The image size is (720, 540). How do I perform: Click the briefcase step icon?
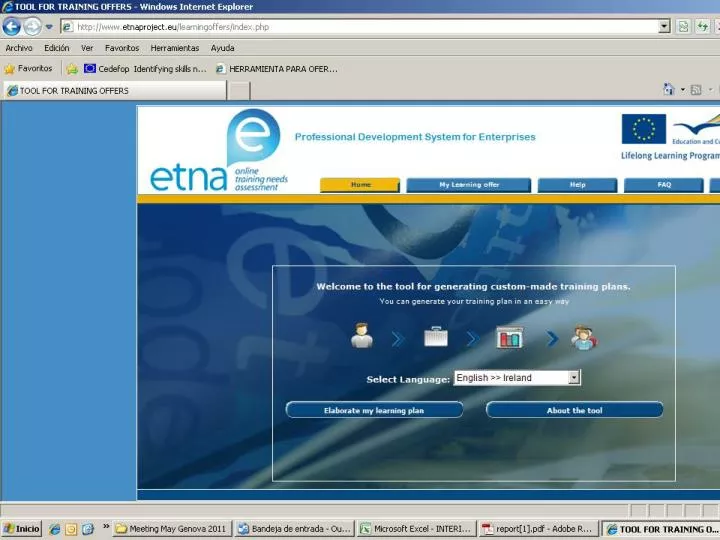[436, 337]
